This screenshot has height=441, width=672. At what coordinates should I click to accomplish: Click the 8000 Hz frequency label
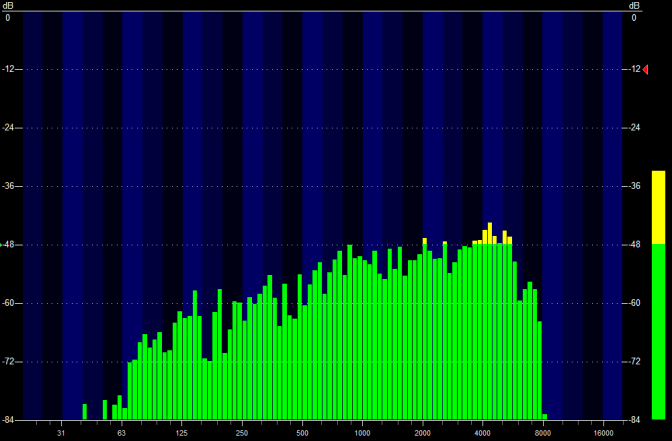[543, 433]
